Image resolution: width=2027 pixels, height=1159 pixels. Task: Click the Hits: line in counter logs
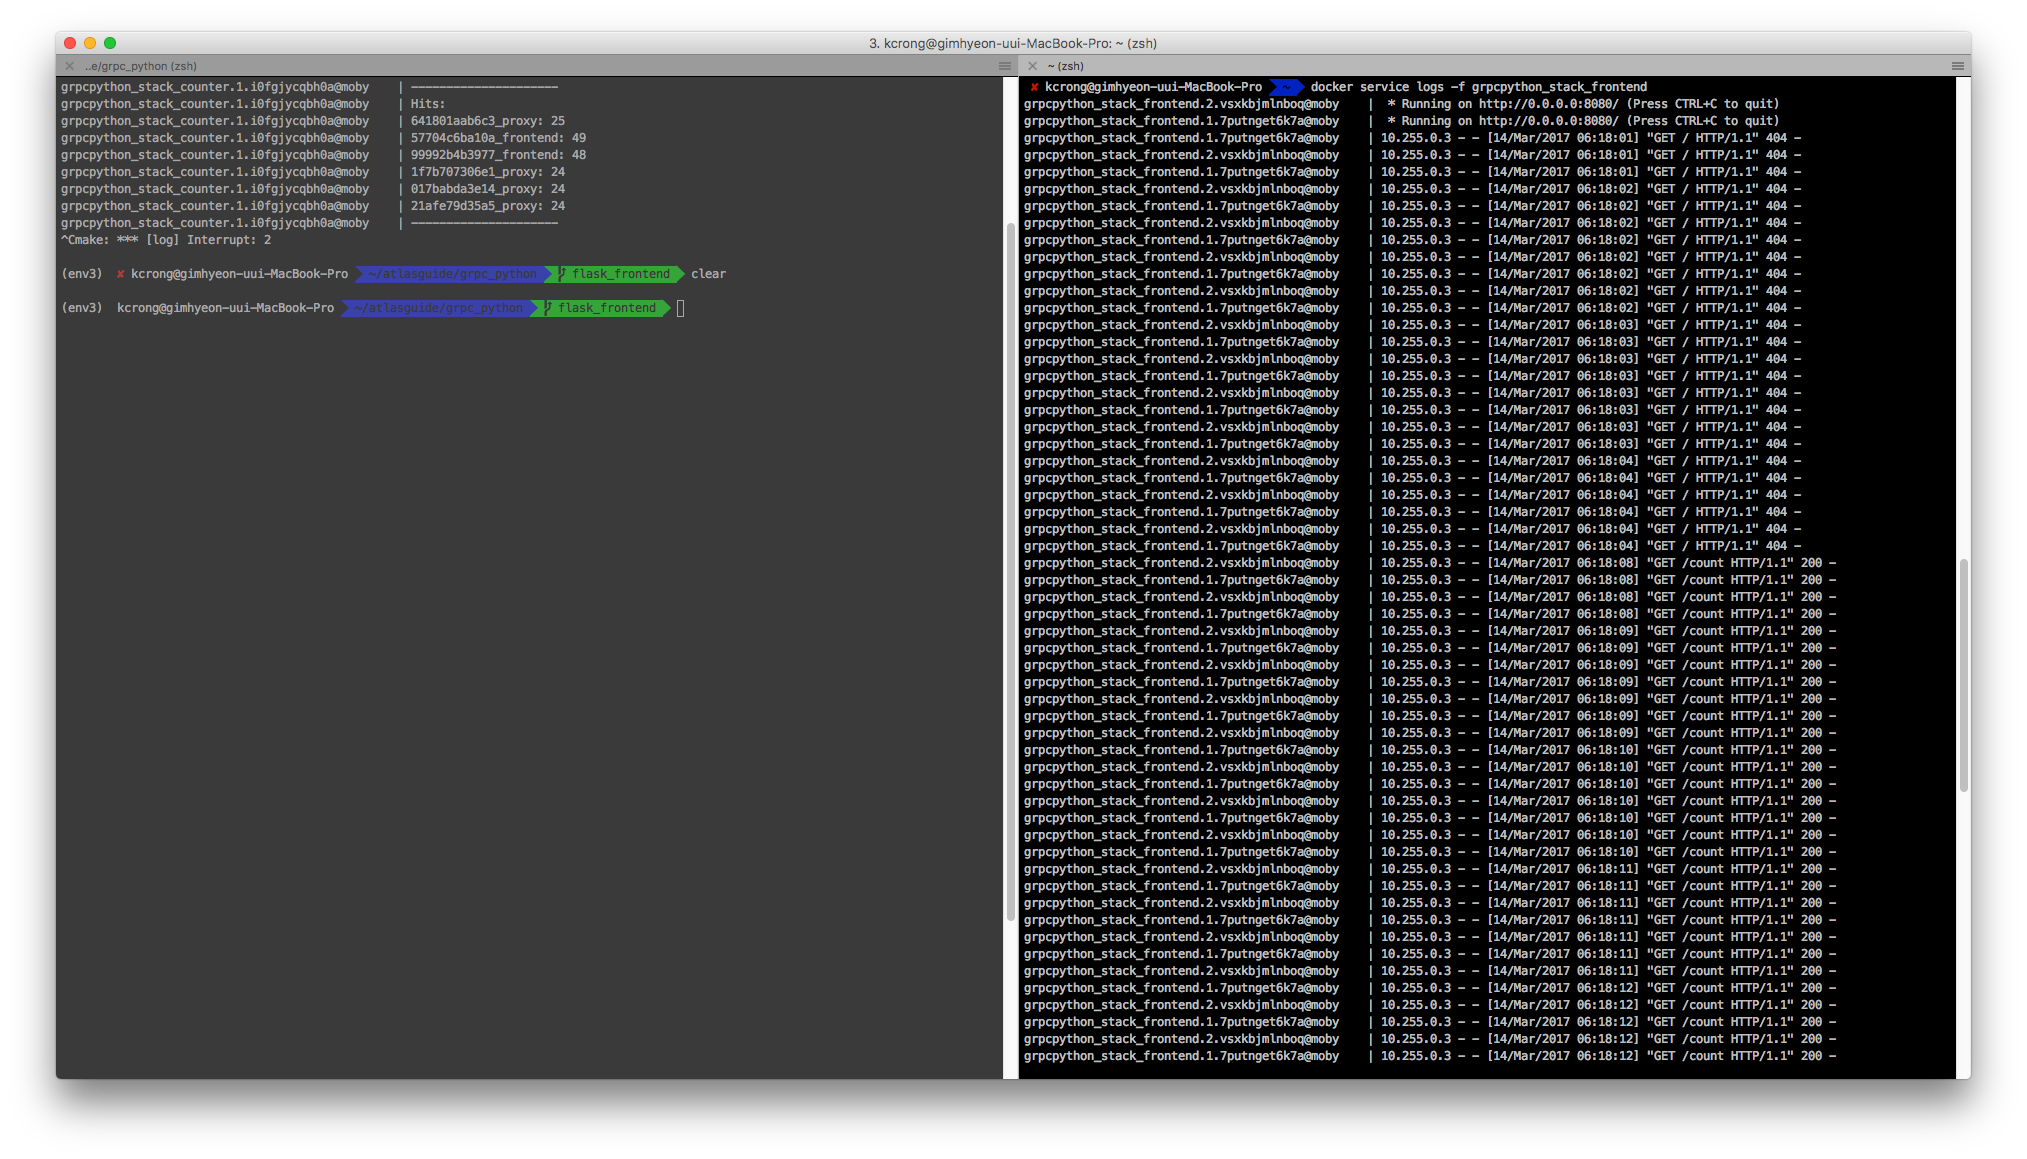click(428, 104)
